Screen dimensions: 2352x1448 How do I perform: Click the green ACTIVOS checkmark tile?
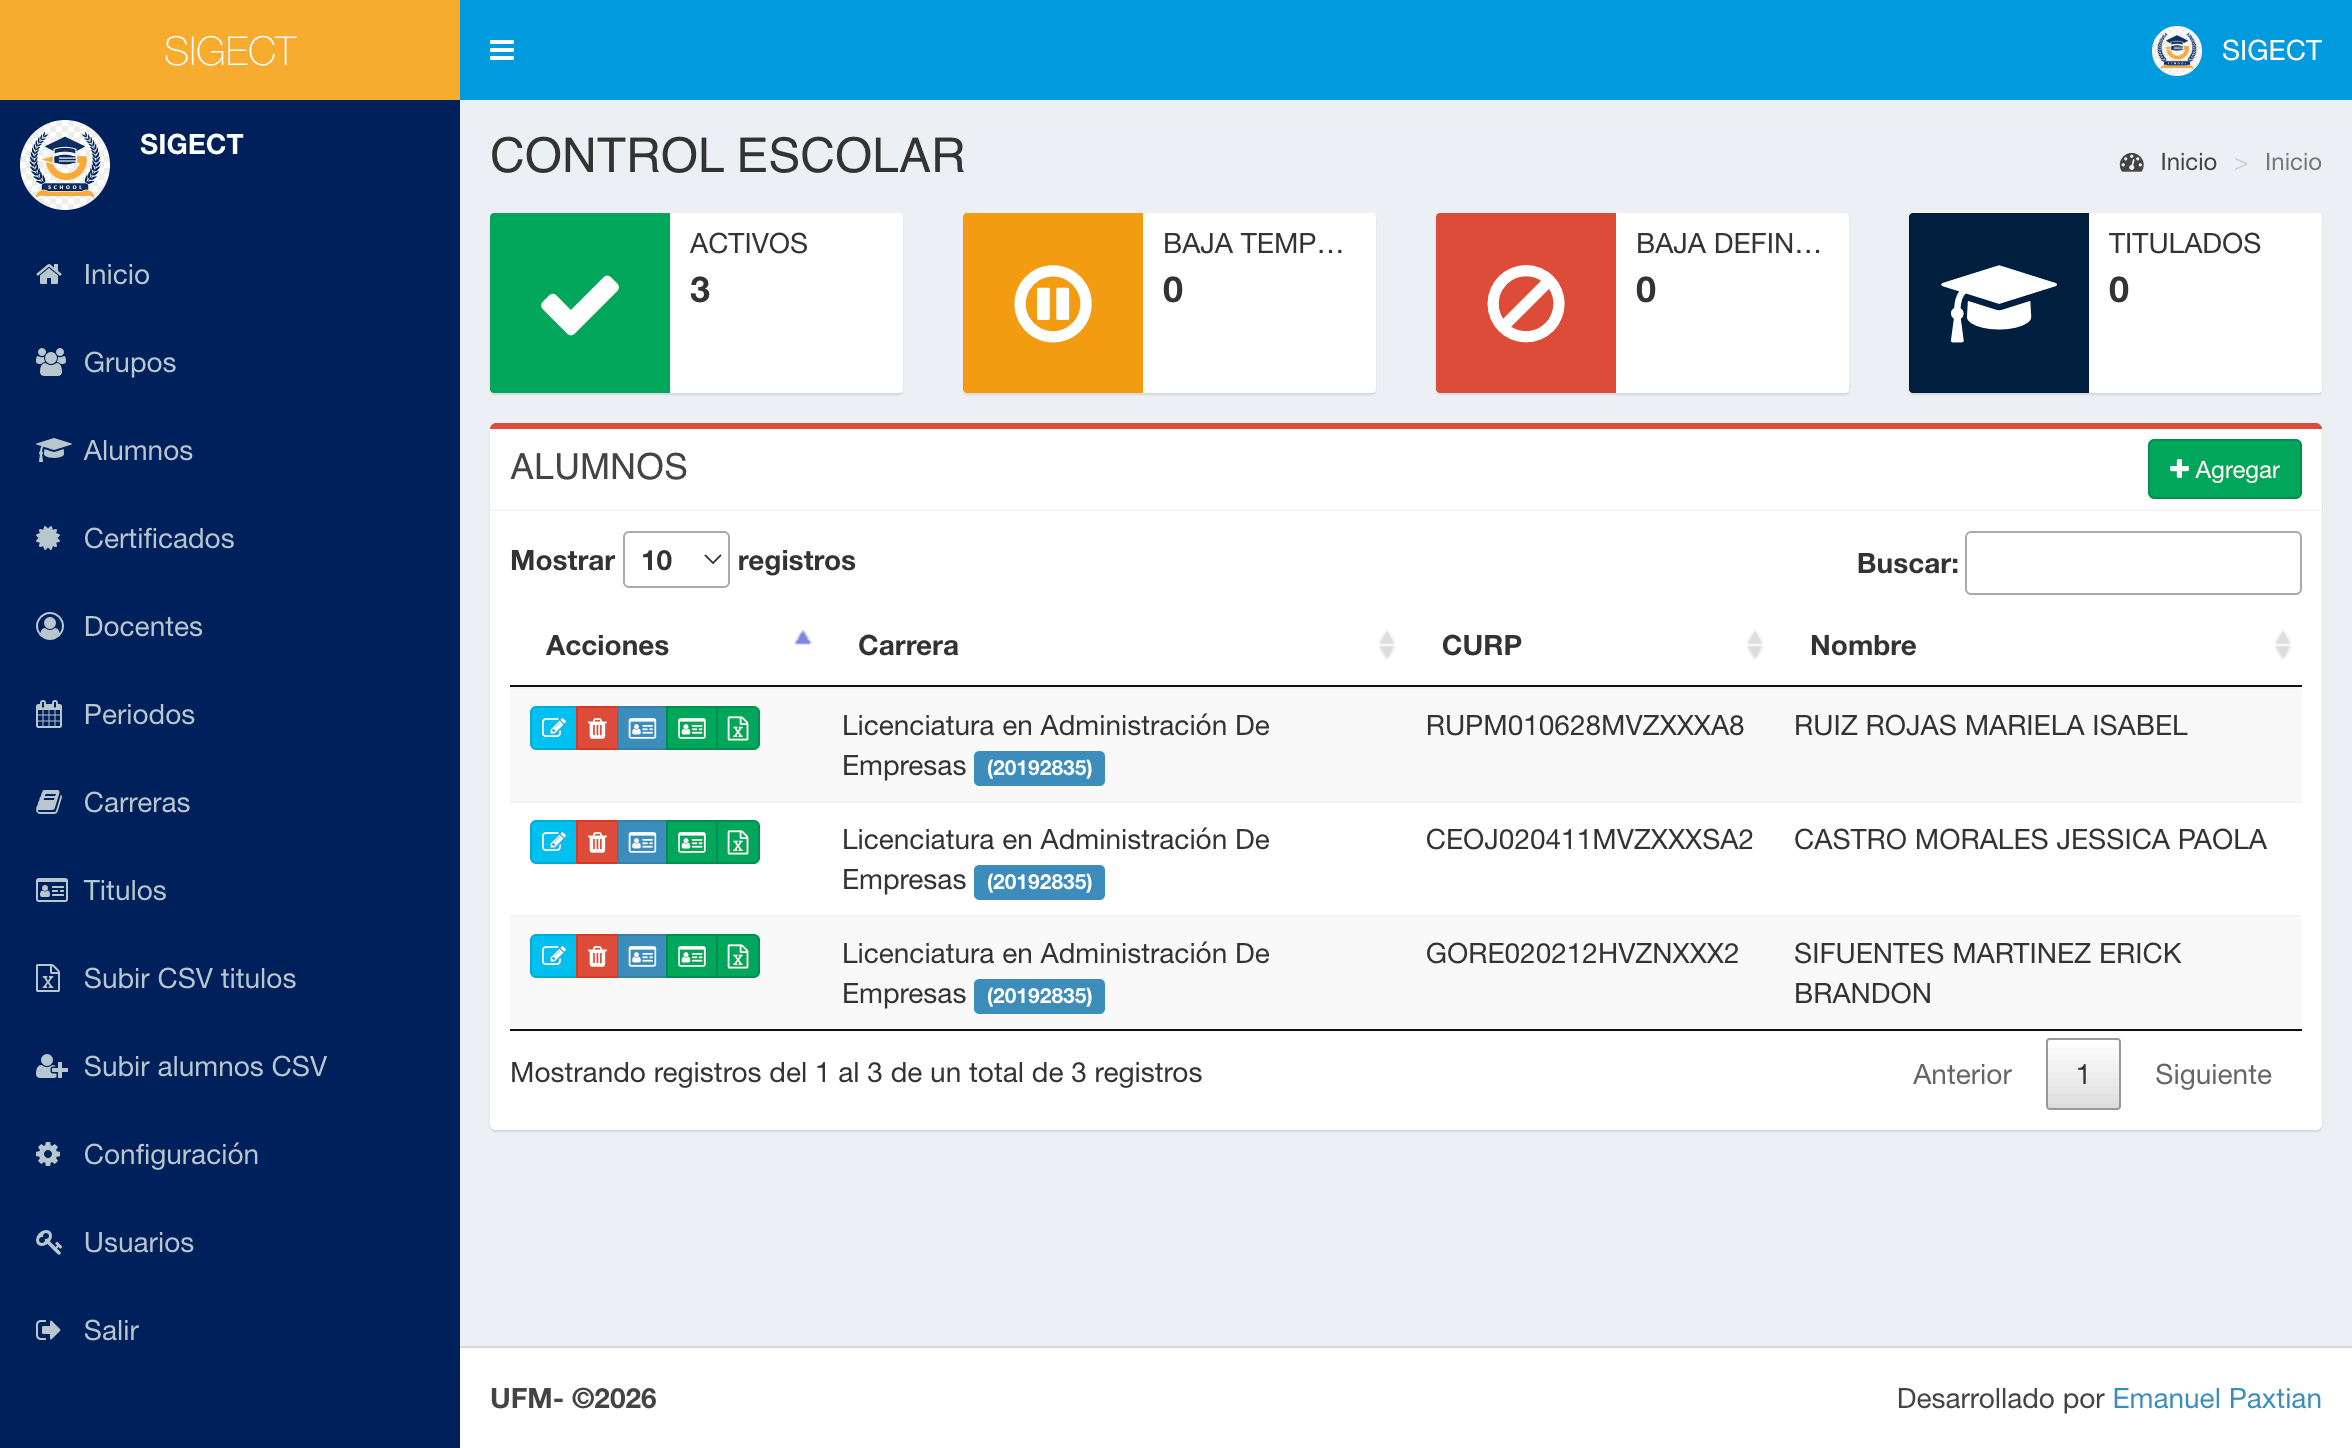[580, 303]
